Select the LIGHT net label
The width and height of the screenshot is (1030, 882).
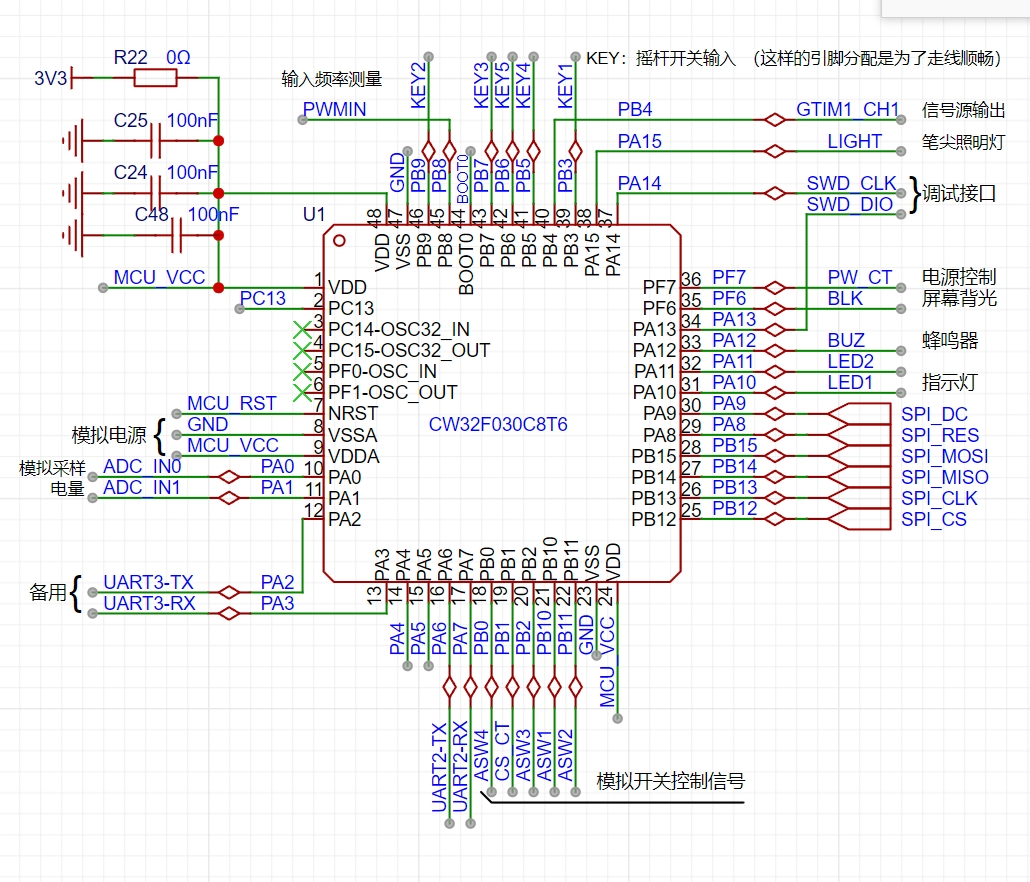[x=855, y=141]
